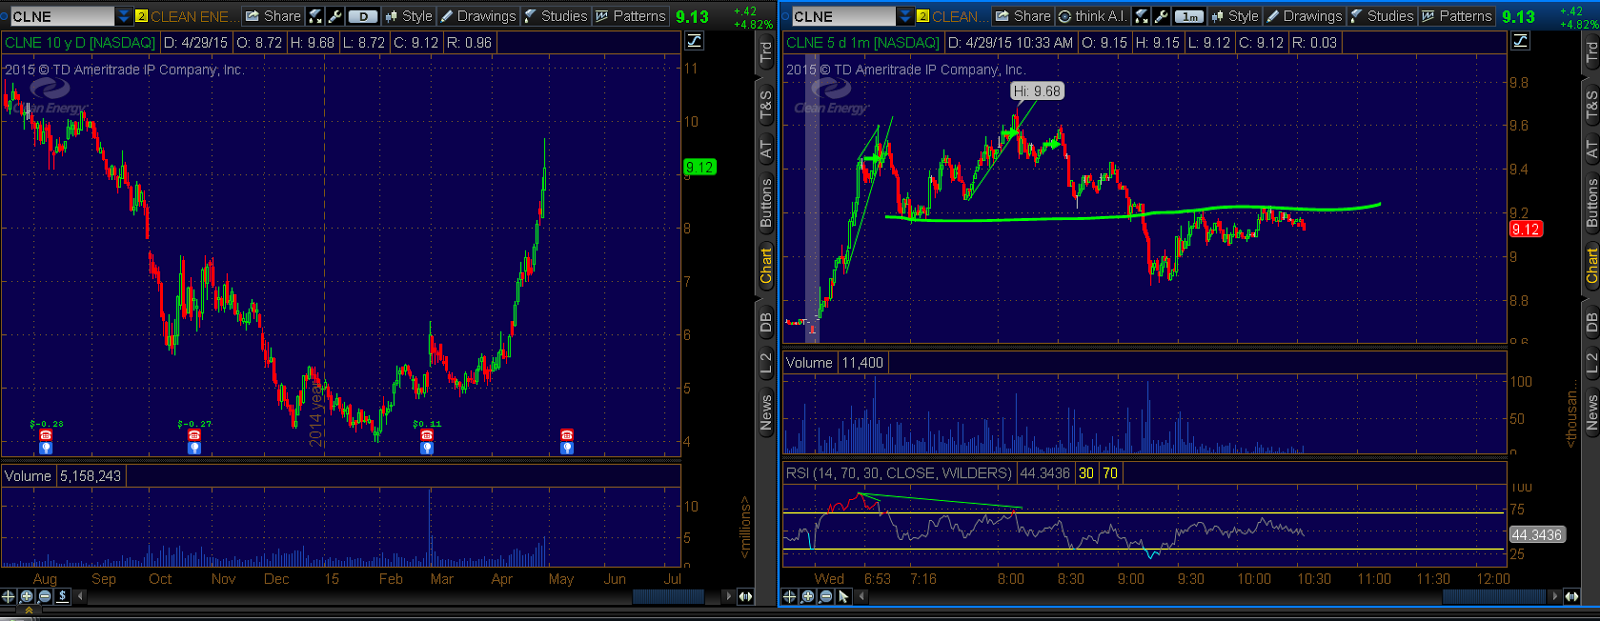Change D daily aggregation on left chart
This screenshot has width=1600, height=621.
[363, 16]
